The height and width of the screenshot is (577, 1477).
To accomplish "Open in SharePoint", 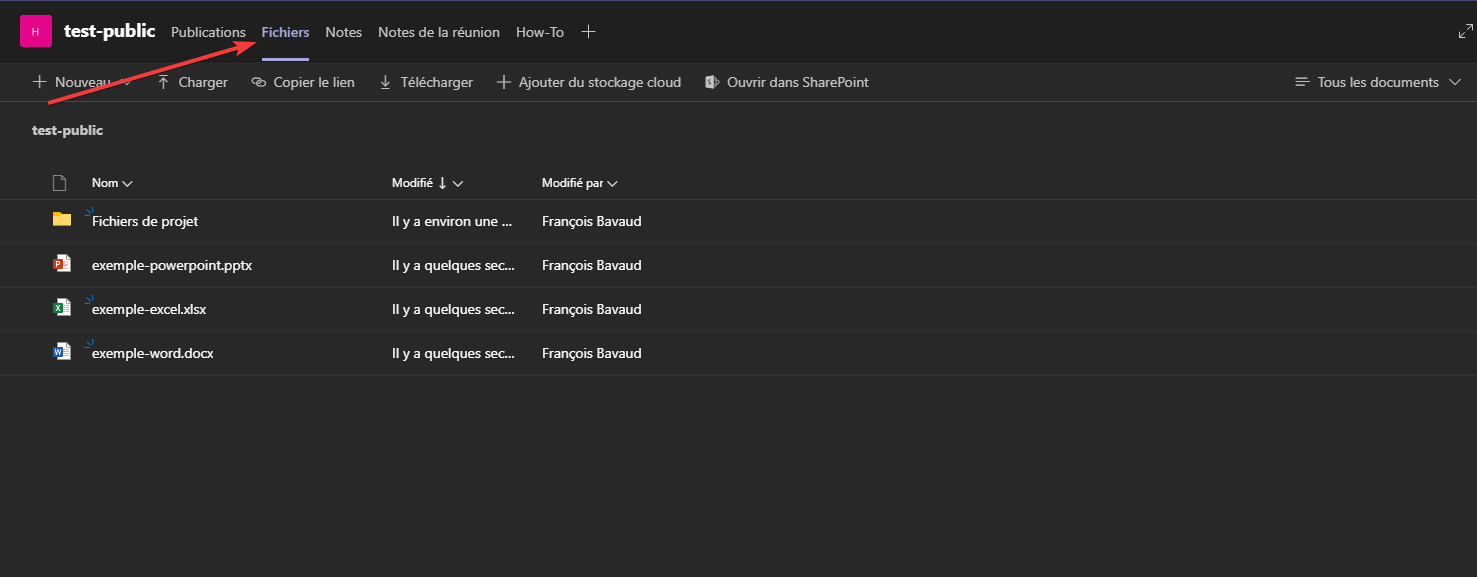I will pyautogui.click(x=786, y=82).
